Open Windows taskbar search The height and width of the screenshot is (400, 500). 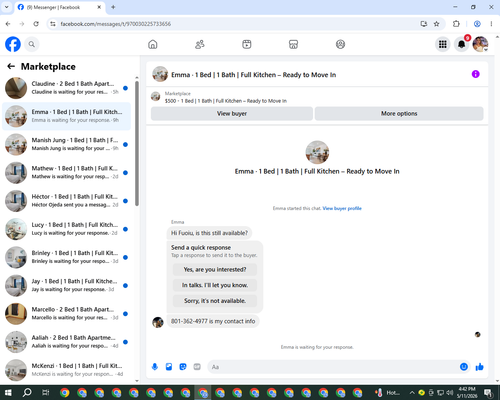point(27,393)
